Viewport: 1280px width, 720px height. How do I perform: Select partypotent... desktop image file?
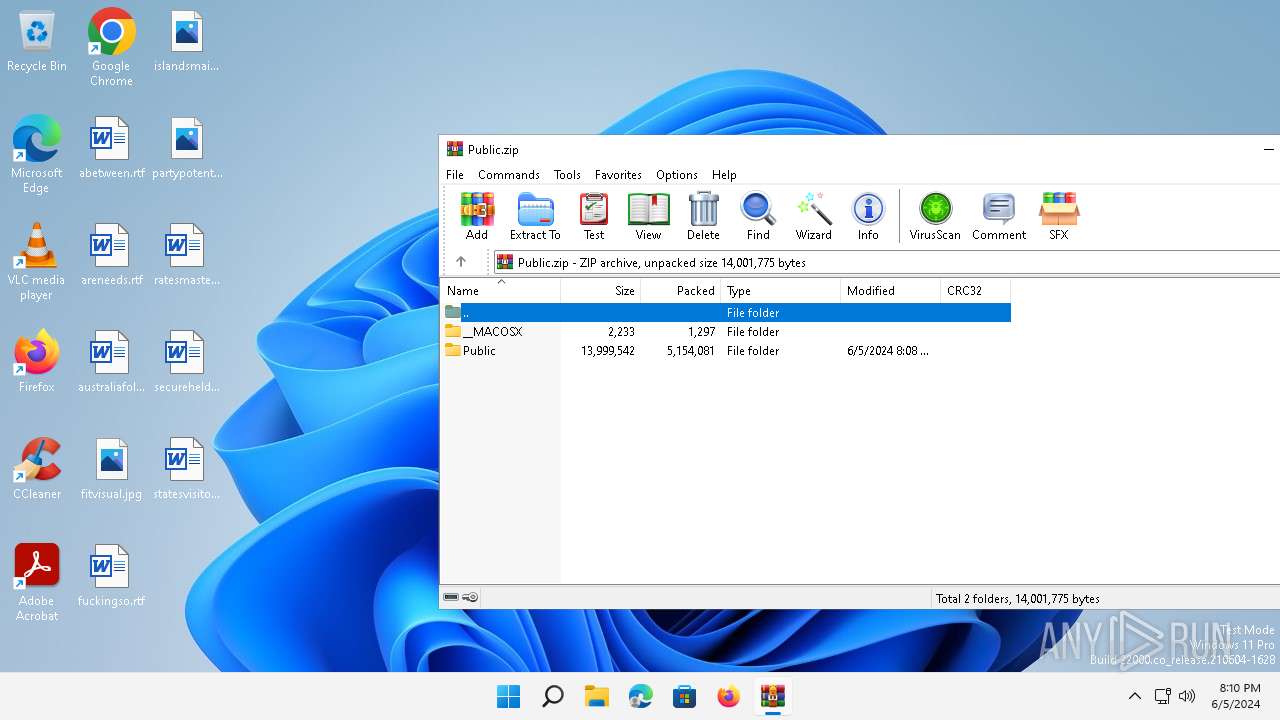[186, 149]
